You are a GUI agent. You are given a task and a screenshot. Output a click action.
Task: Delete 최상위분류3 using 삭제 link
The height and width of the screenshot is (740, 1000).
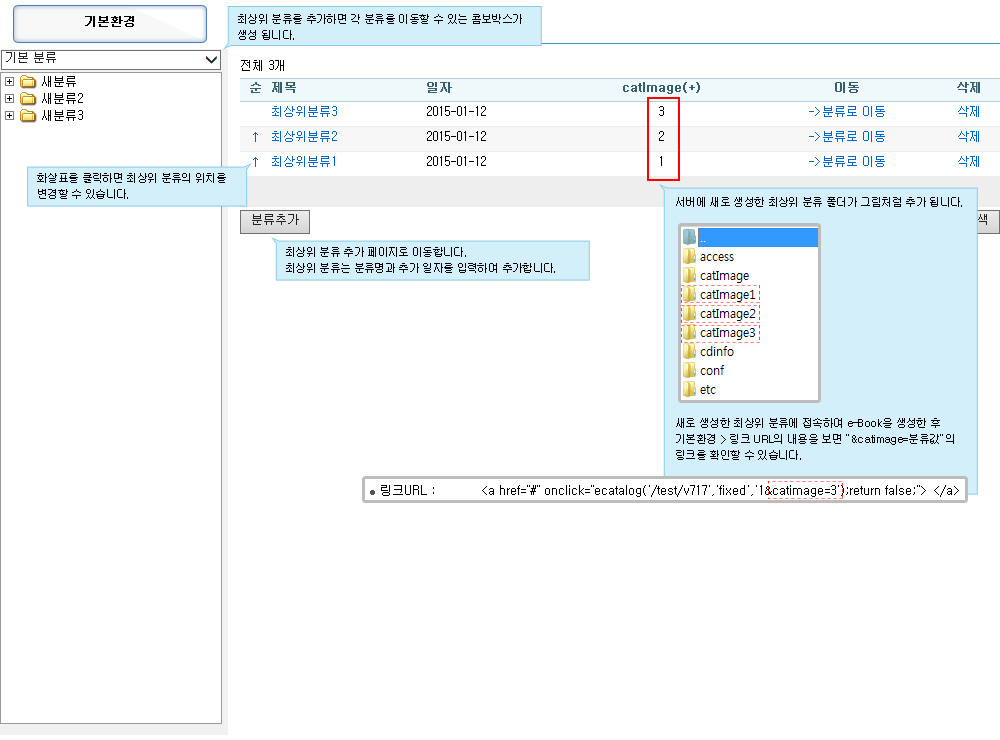968,112
